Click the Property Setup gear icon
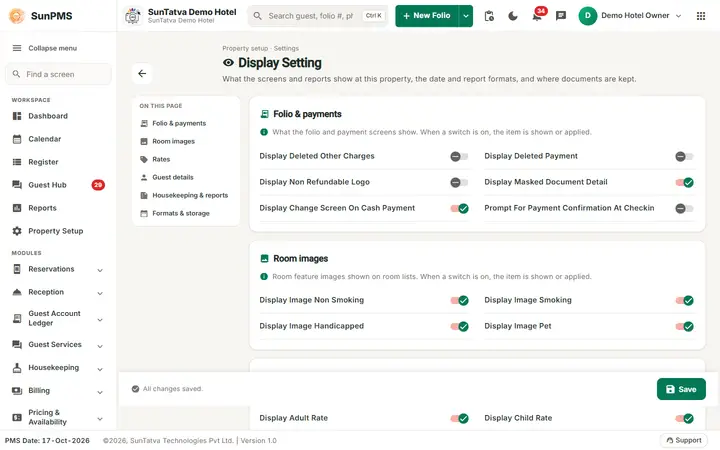Image resolution: width=720 pixels, height=450 pixels. (x=17, y=231)
